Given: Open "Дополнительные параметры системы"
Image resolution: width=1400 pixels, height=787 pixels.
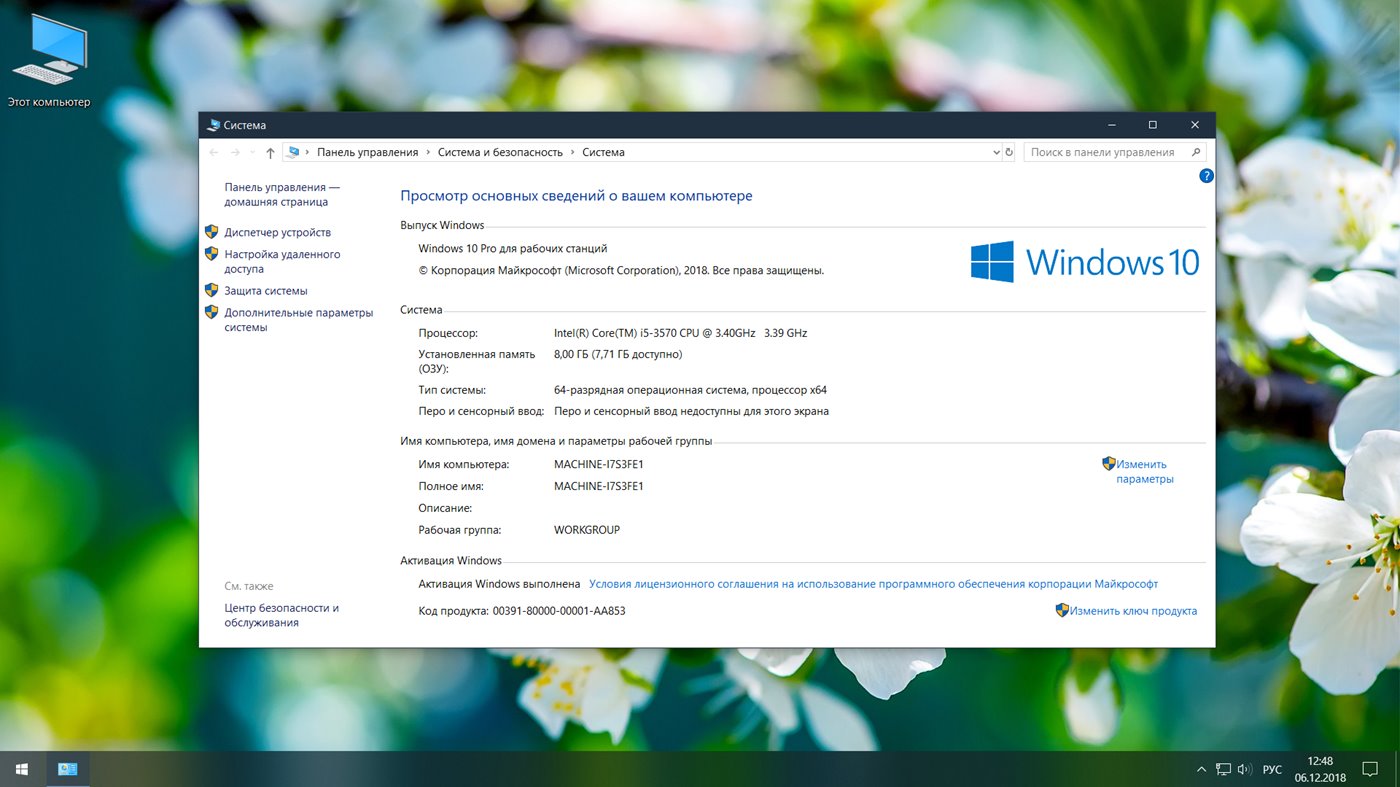Looking at the screenshot, I should point(298,320).
